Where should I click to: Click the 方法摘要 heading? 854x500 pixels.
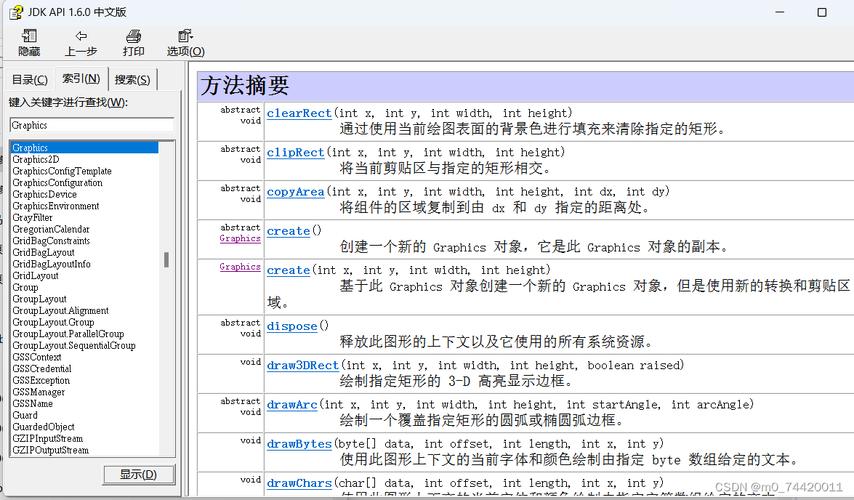[245, 86]
